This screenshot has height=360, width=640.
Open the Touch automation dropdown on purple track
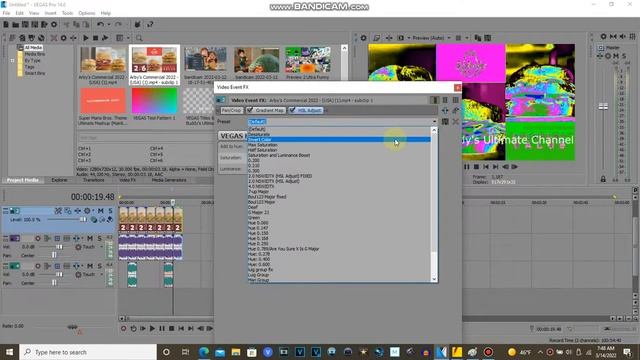[101, 247]
